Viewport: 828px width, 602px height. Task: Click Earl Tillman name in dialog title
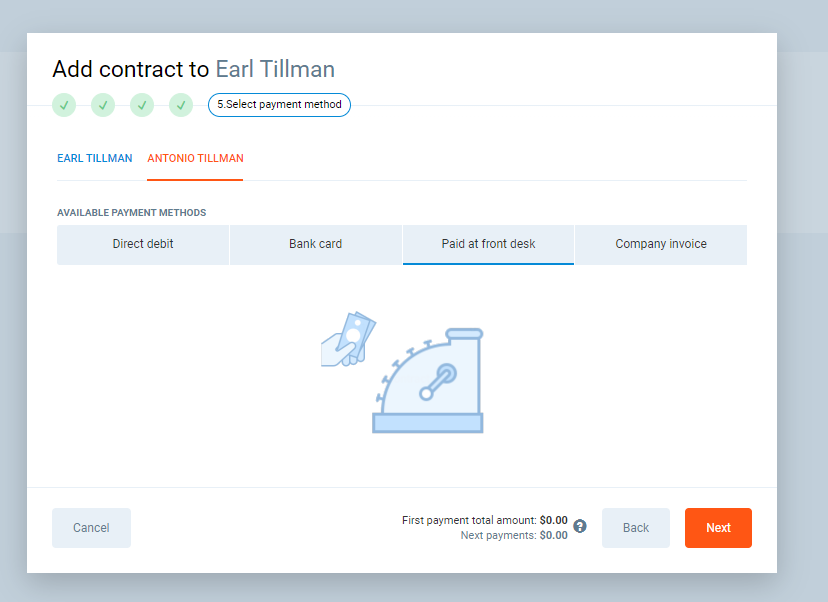[x=275, y=69]
